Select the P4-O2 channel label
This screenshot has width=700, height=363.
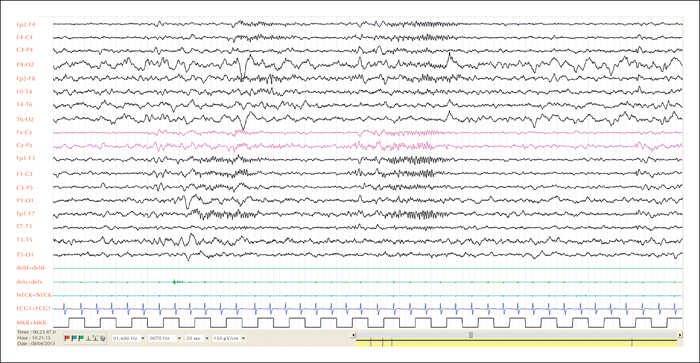tap(25, 65)
